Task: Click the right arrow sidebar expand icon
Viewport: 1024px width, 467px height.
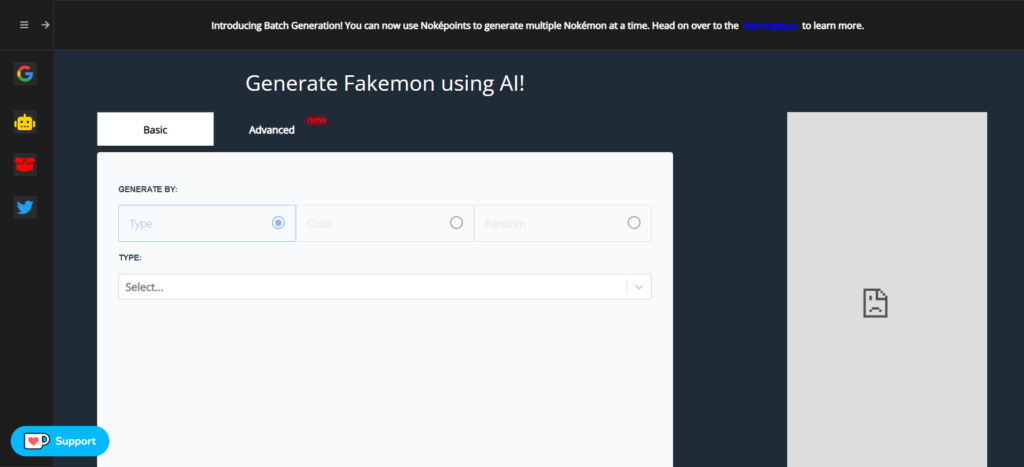Action: (45, 25)
